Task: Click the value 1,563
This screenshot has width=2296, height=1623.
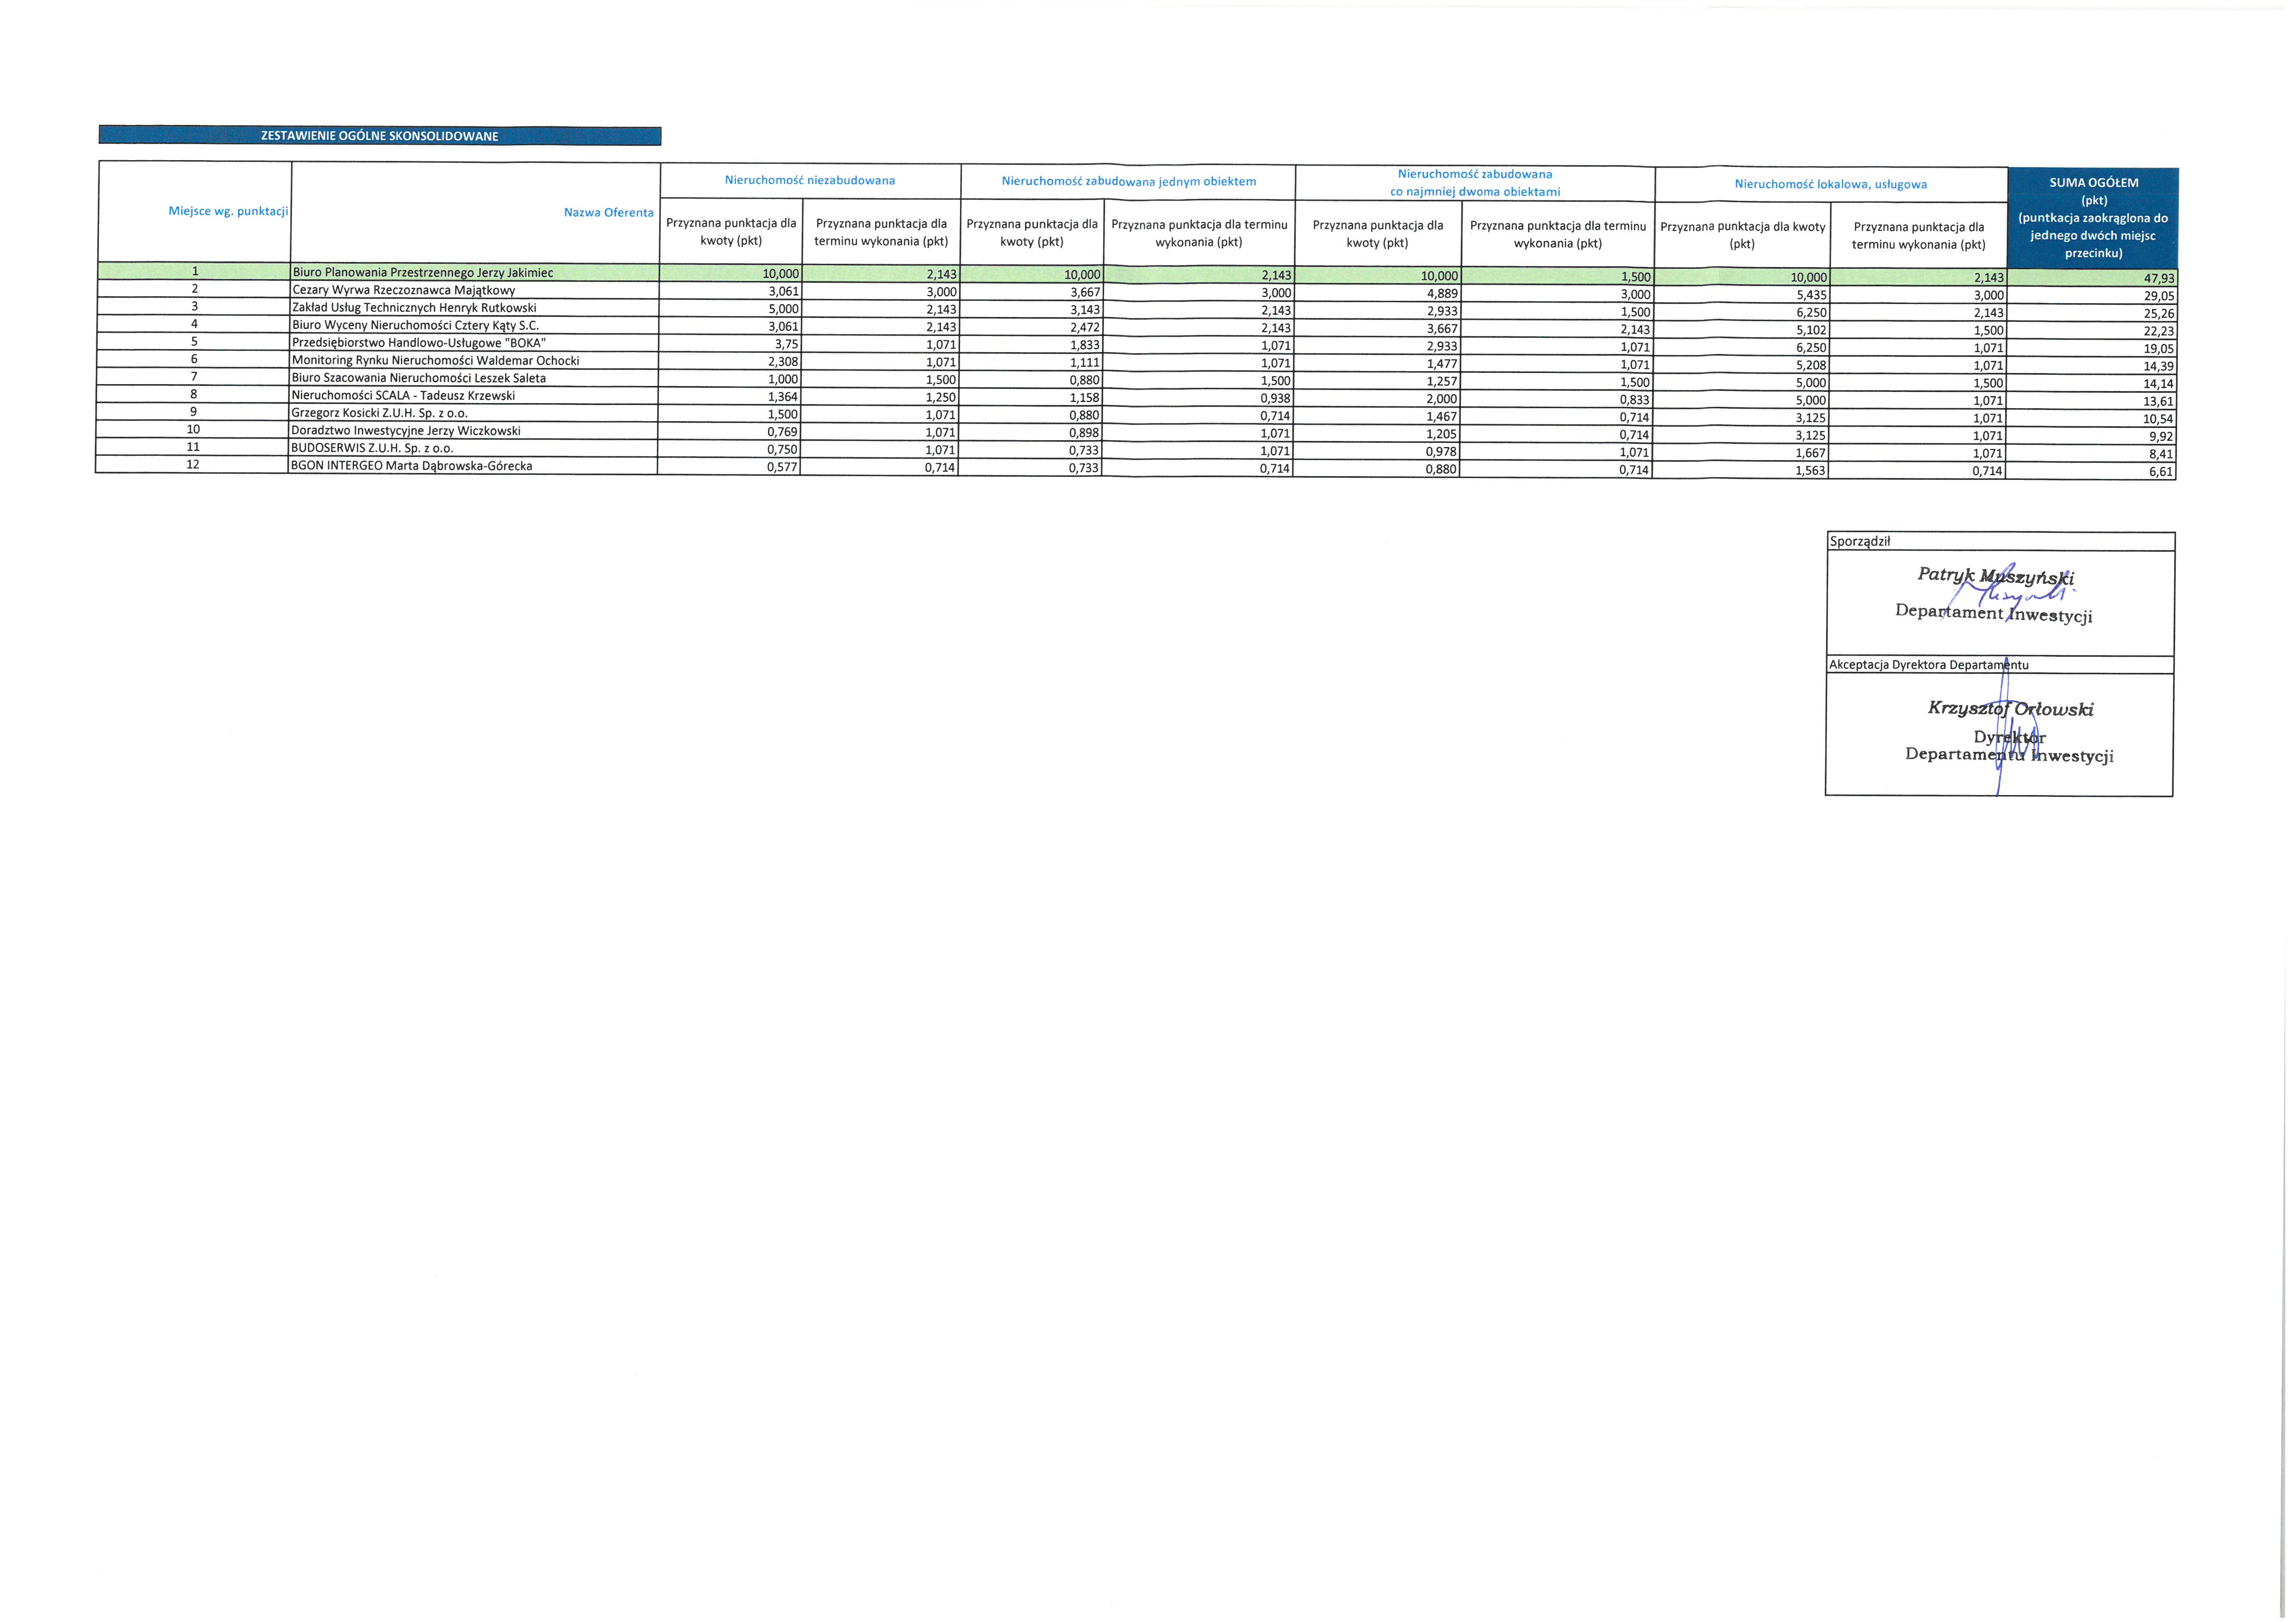Action: (x=1810, y=471)
